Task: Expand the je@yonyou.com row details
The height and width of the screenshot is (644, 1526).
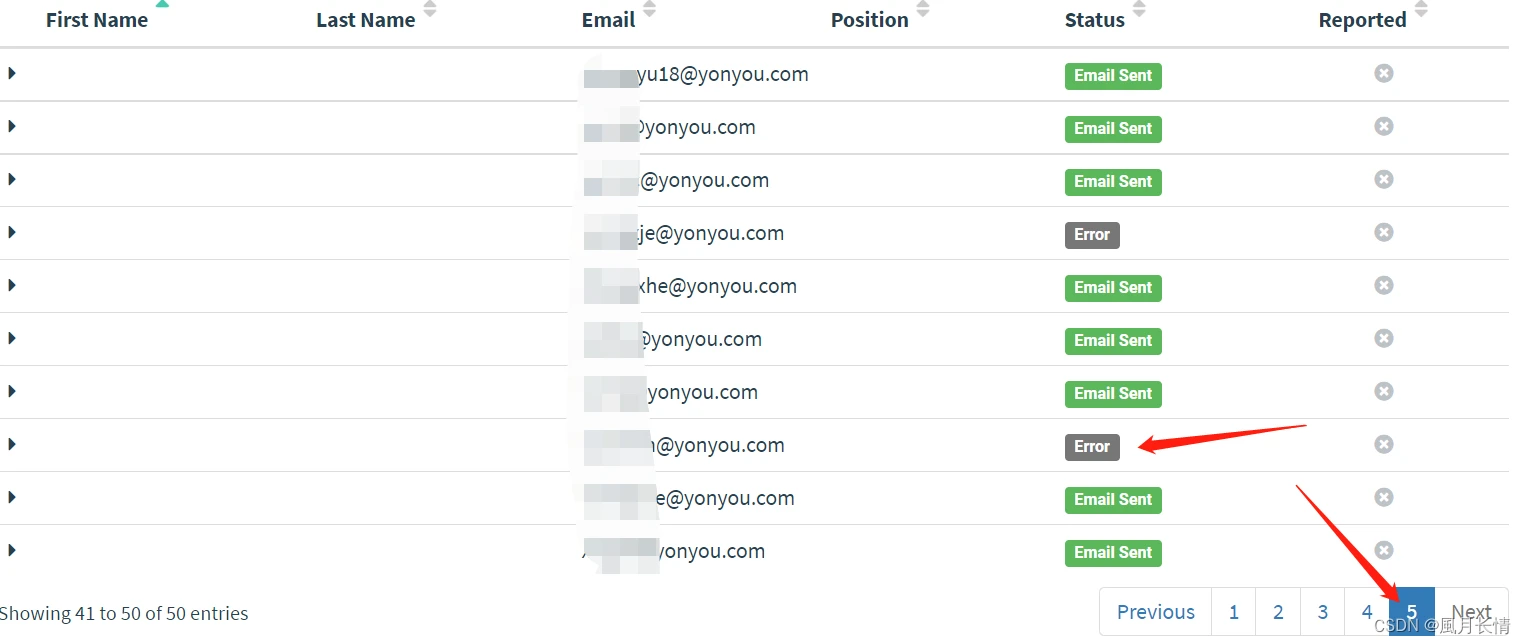Action: [x=12, y=232]
